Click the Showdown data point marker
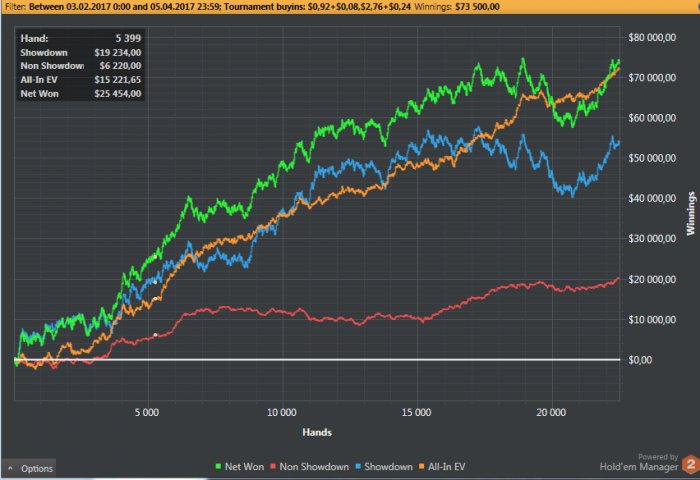Screen dimensions: 700x480 click(x=155, y=282)
